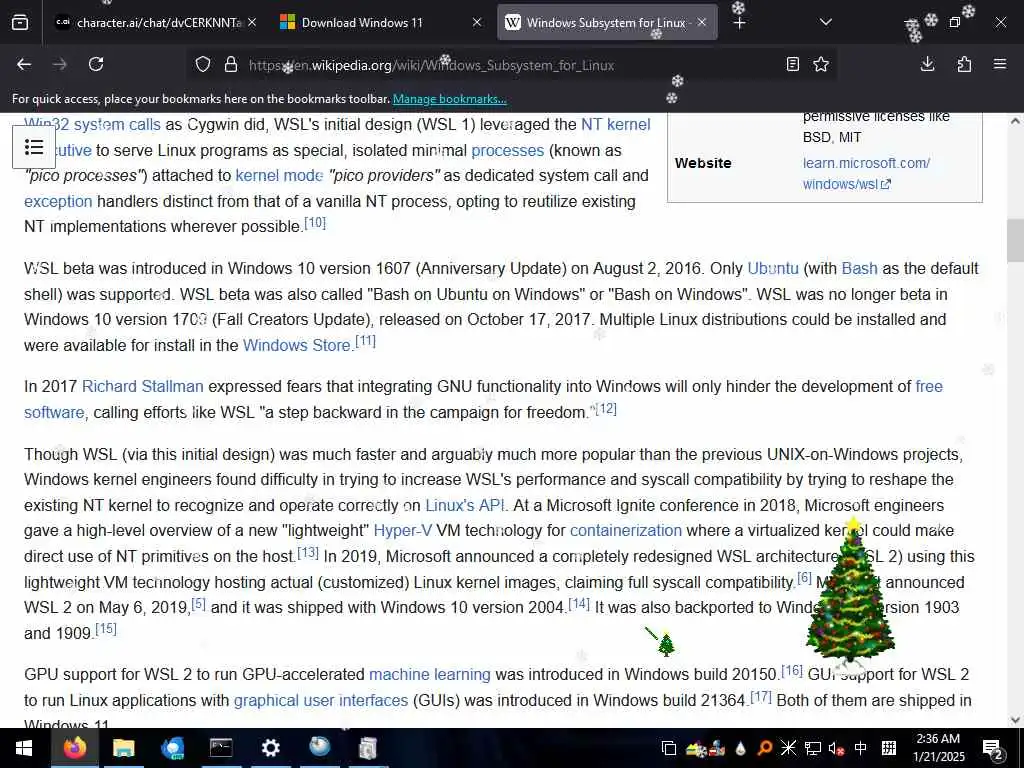Jump to citation [12]

click(x=606, y=409)
